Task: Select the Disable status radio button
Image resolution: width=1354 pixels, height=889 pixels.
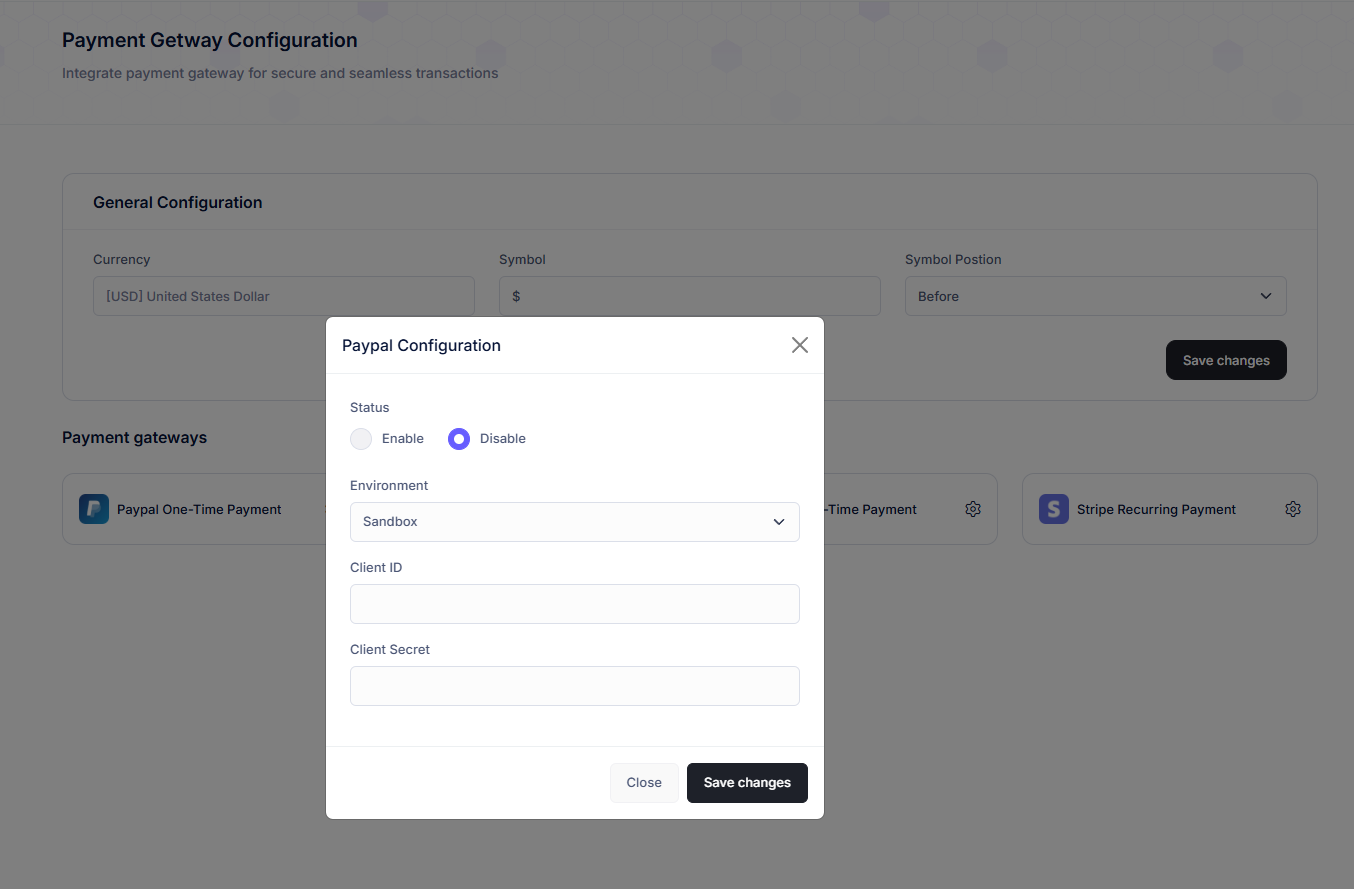Action: click(459, 439)
